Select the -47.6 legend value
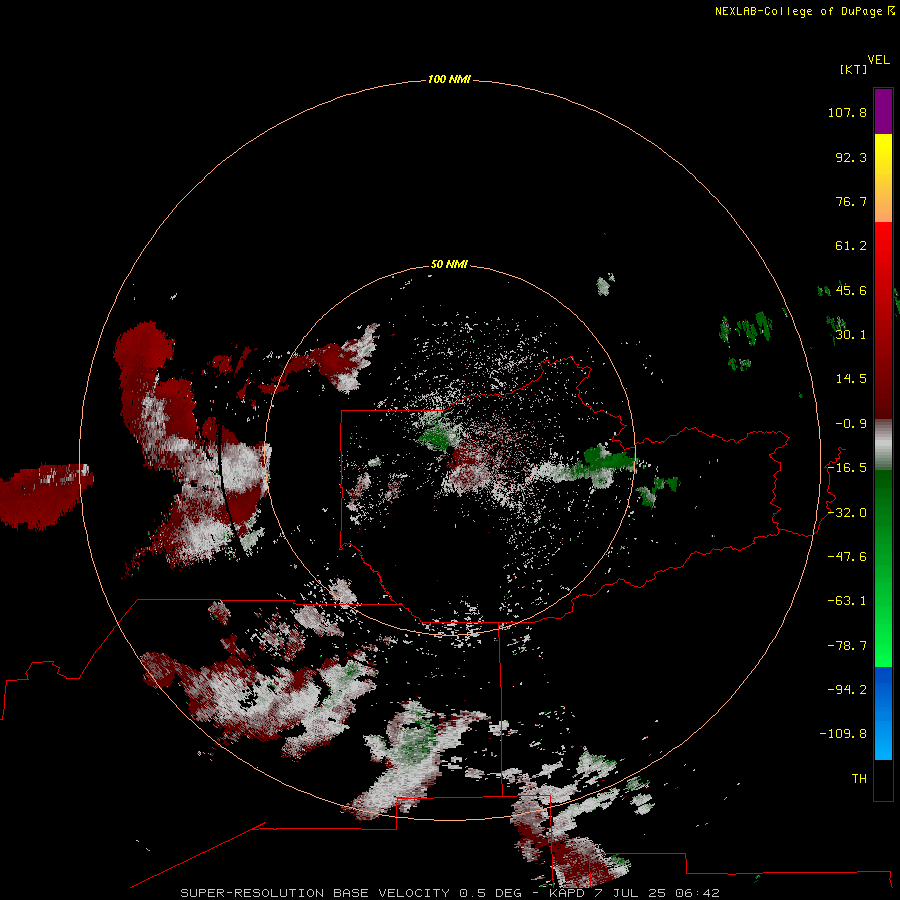 (847, 557)
